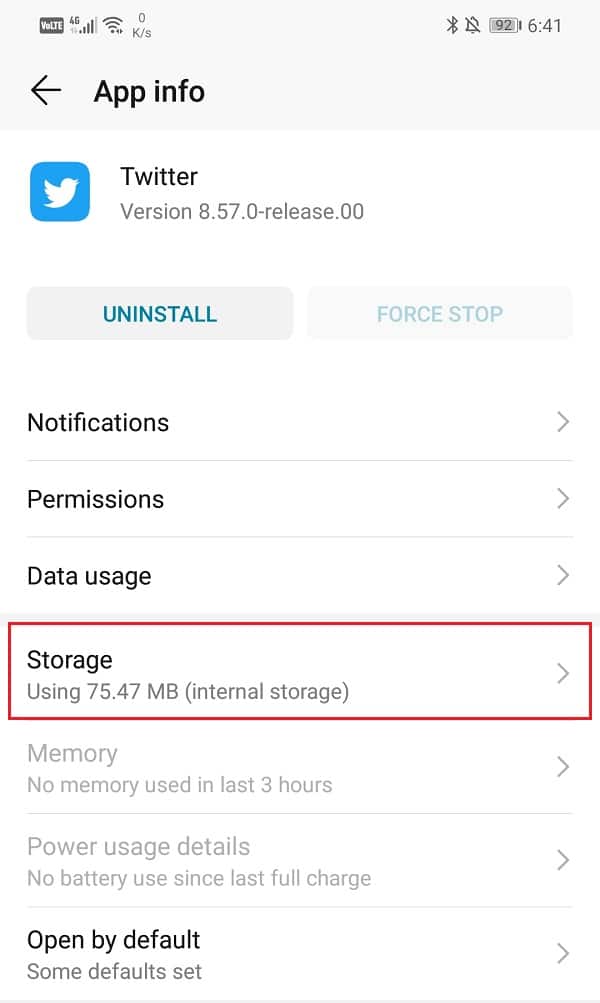Open Storage chevron arrow
This screenshot has width=600, height=1003.
563,673
